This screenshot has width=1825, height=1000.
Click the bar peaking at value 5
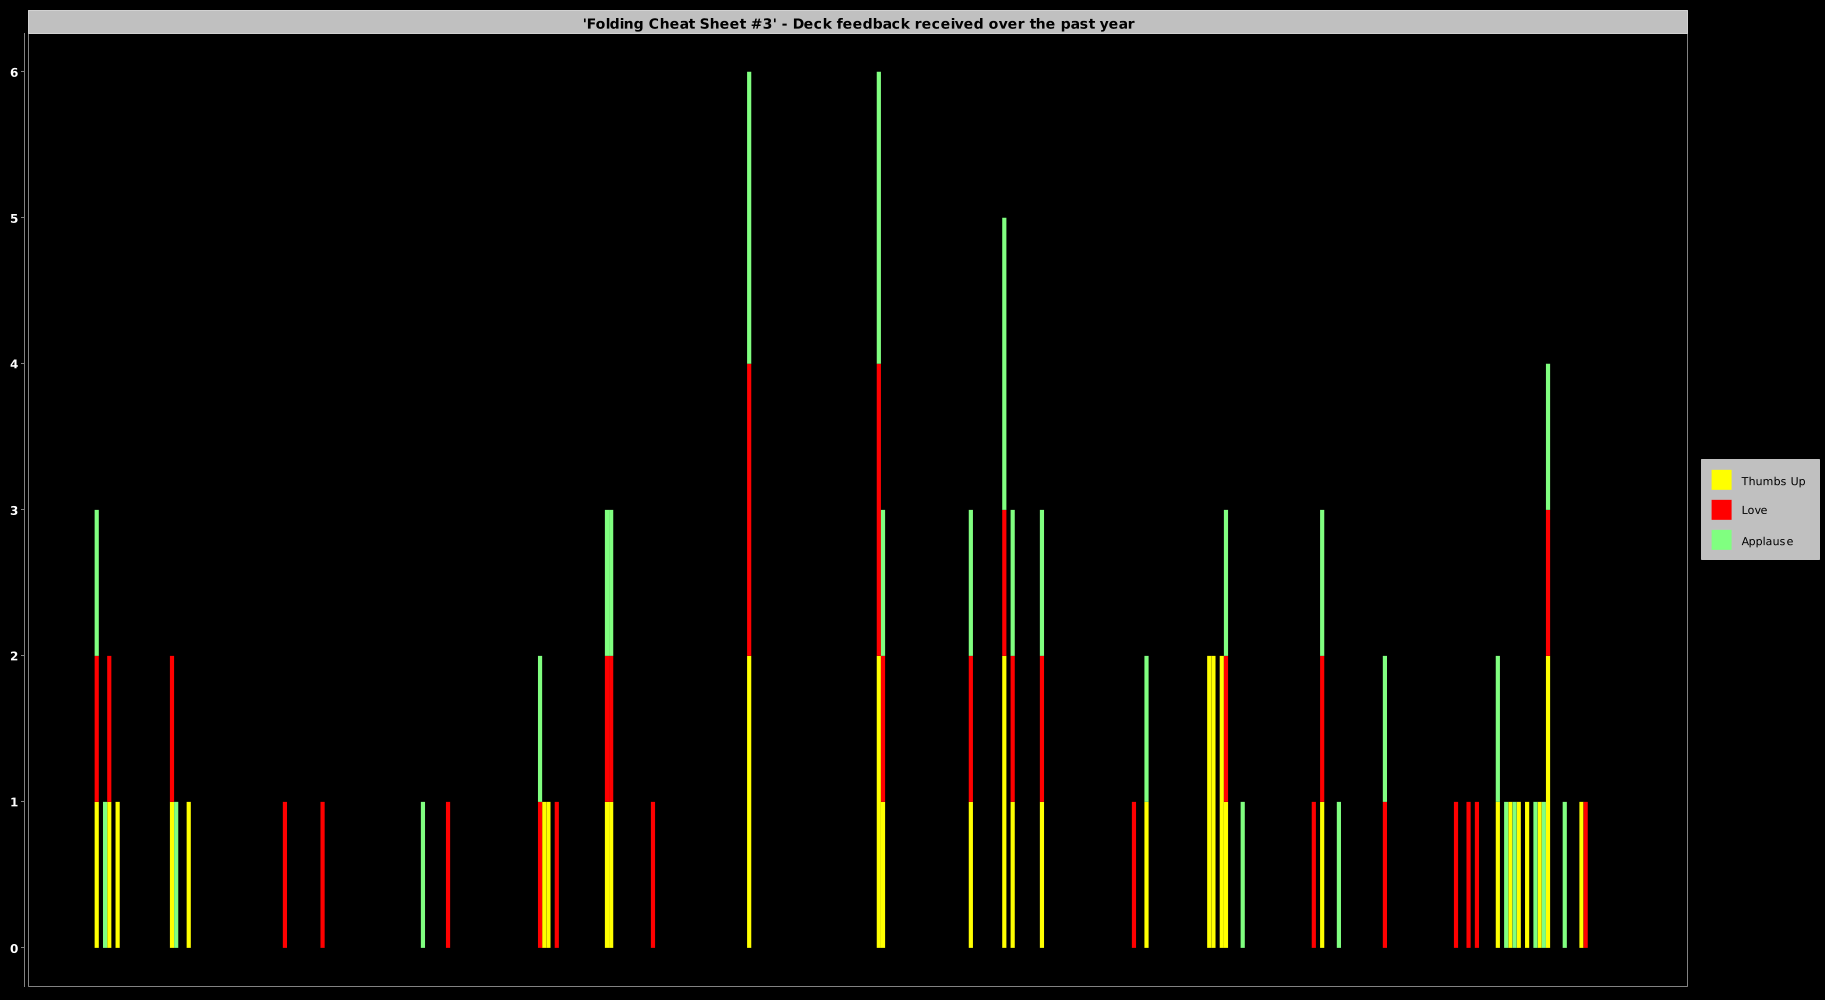(1004, 583)
